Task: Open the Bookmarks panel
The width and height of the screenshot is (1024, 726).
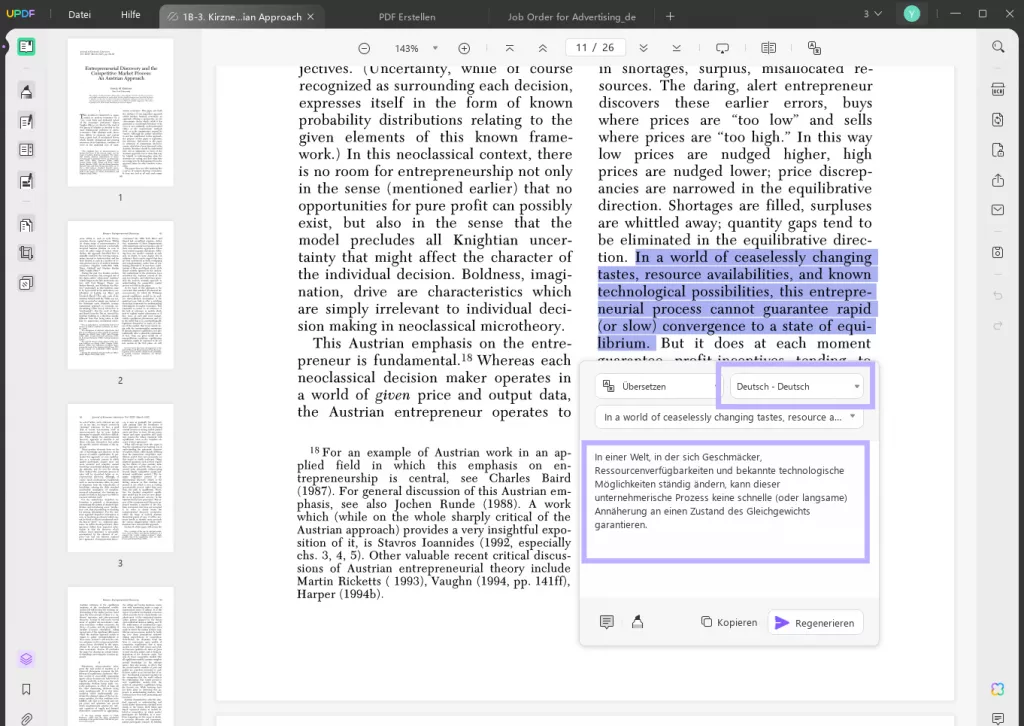Action: 26,689
